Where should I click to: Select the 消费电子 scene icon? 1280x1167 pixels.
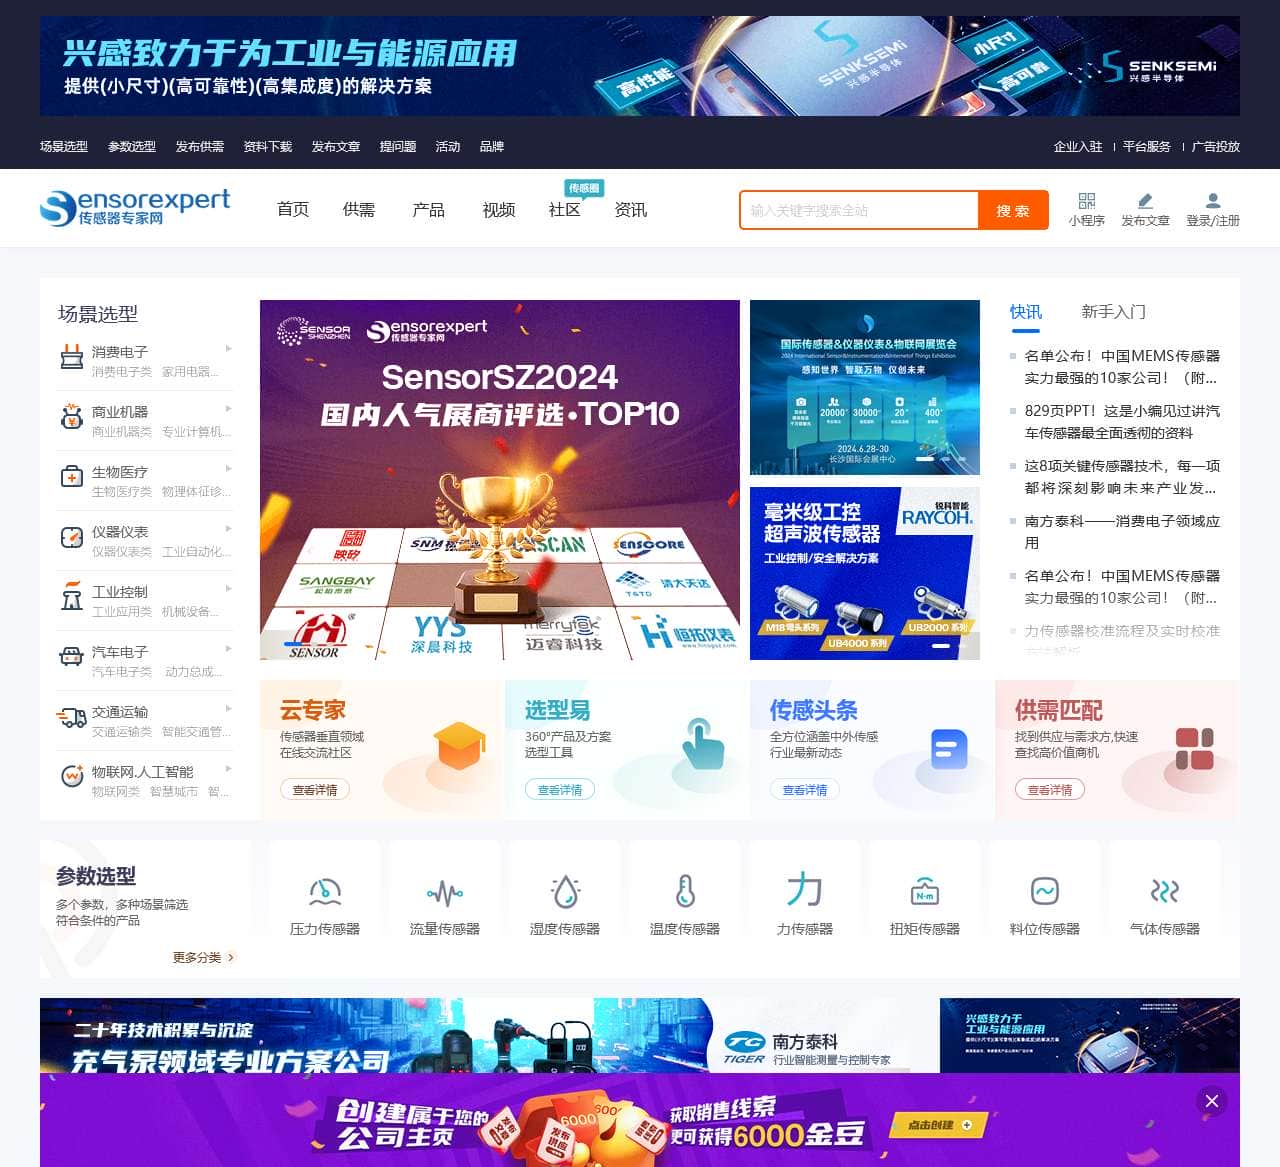tap(72, 357)
